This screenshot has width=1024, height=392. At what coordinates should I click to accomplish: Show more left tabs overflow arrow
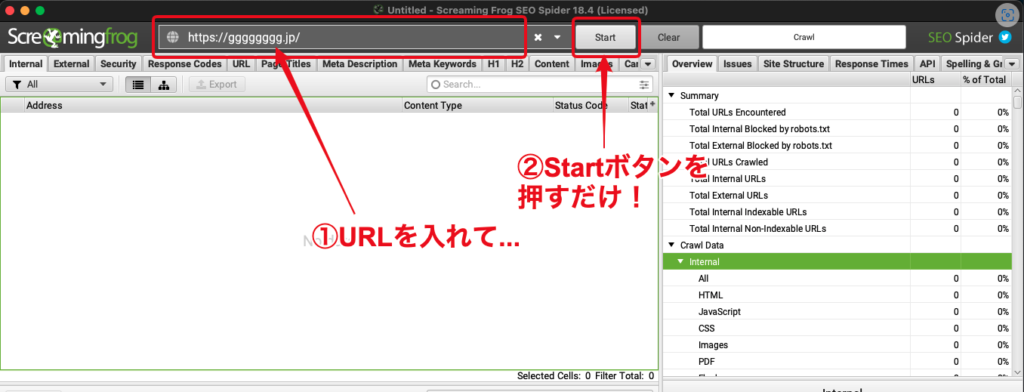[647, 64]
